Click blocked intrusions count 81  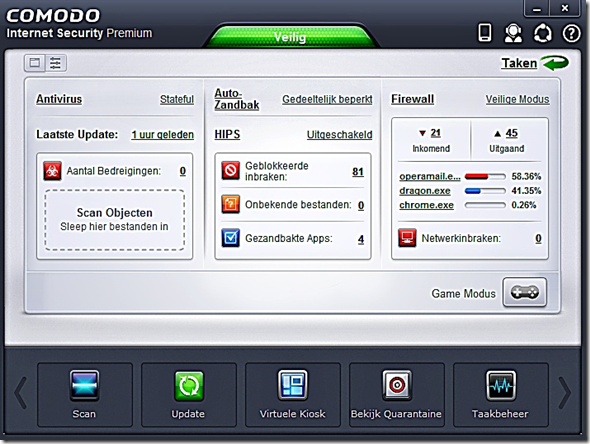(358, 172)
